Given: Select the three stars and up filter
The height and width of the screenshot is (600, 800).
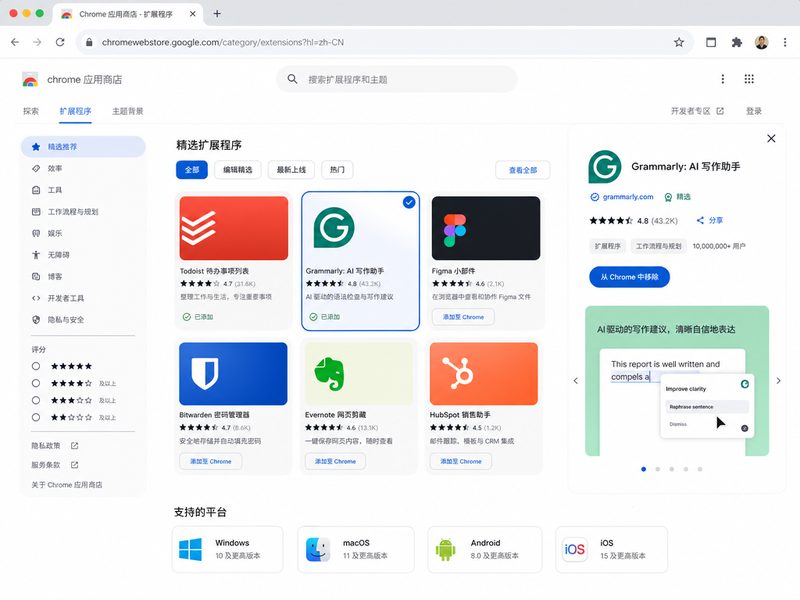Looking at the screenshot, I should 36,400.
